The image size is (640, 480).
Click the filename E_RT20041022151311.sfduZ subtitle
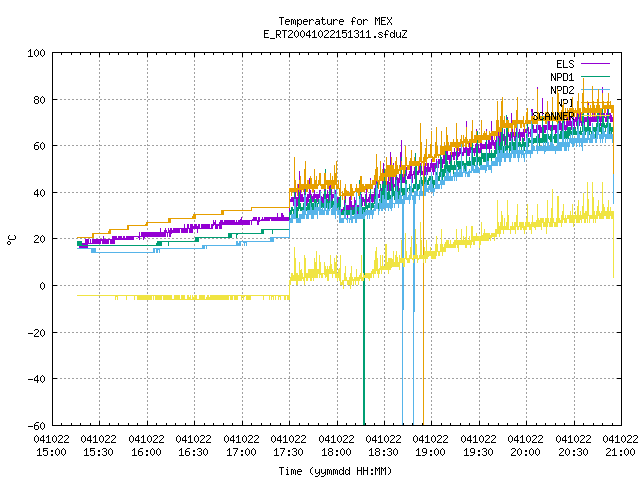click(x=335, y=34)
